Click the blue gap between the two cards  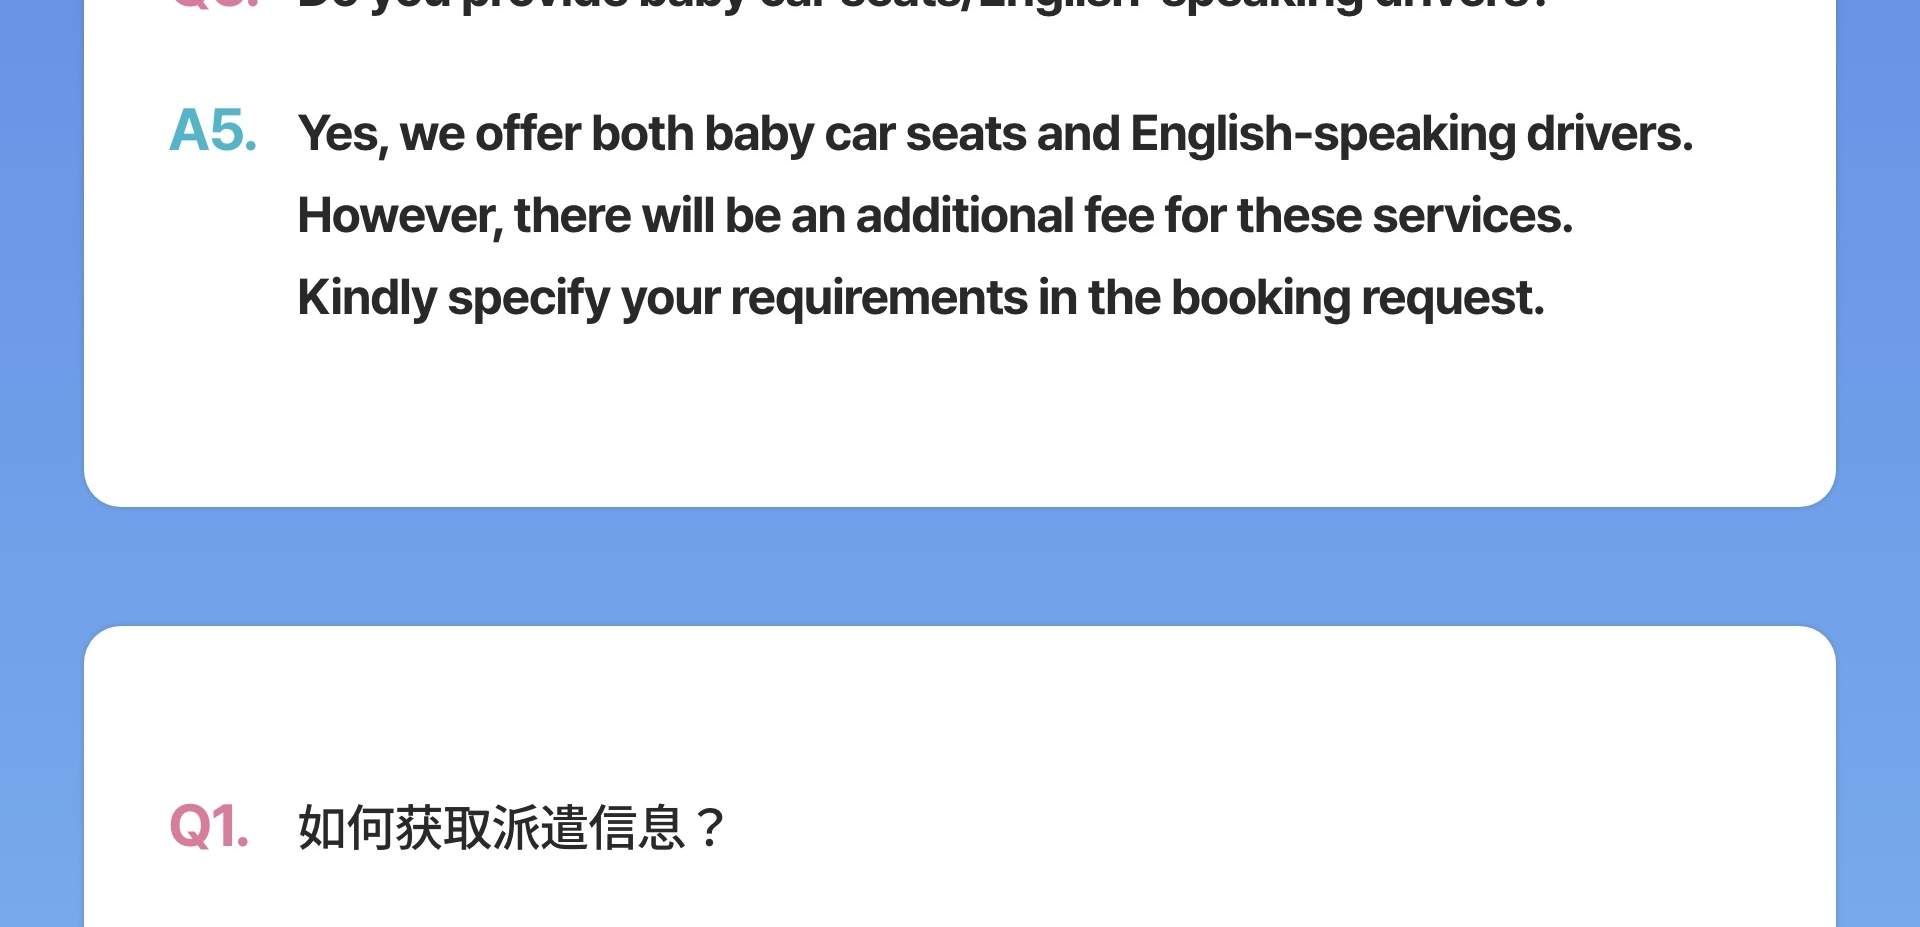(x=960, y=566)
